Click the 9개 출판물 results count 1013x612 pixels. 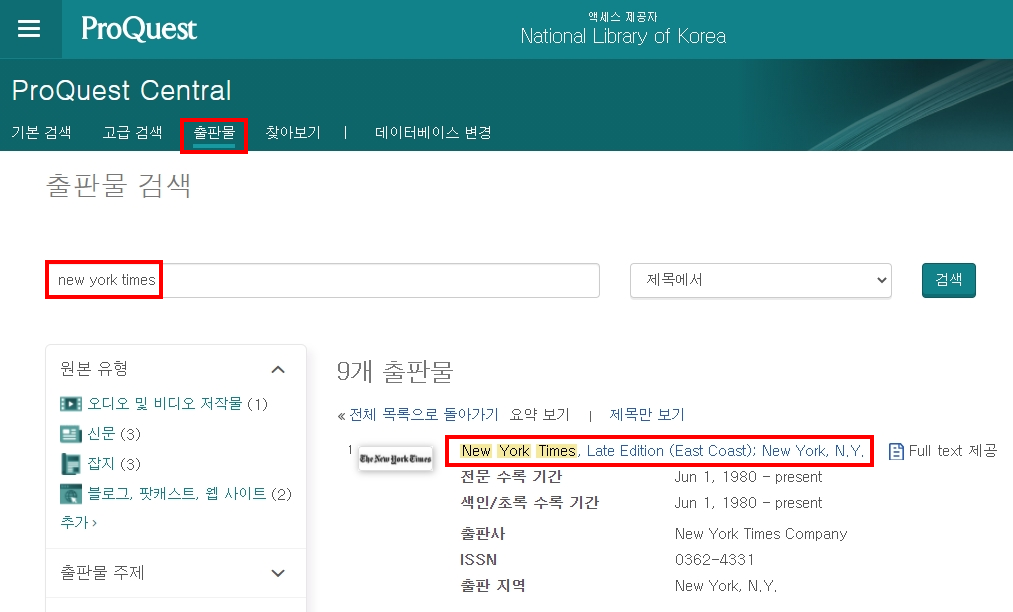tap(395, 372)
